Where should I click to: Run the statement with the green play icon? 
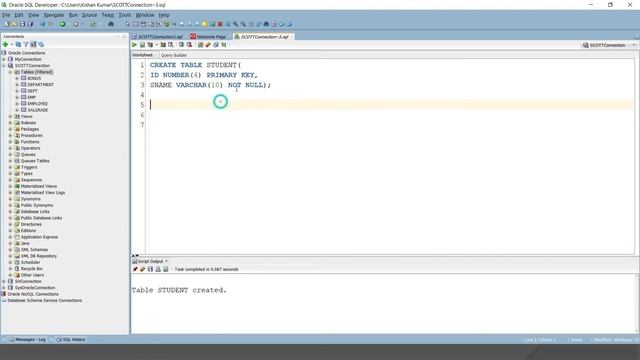(134, 45)
